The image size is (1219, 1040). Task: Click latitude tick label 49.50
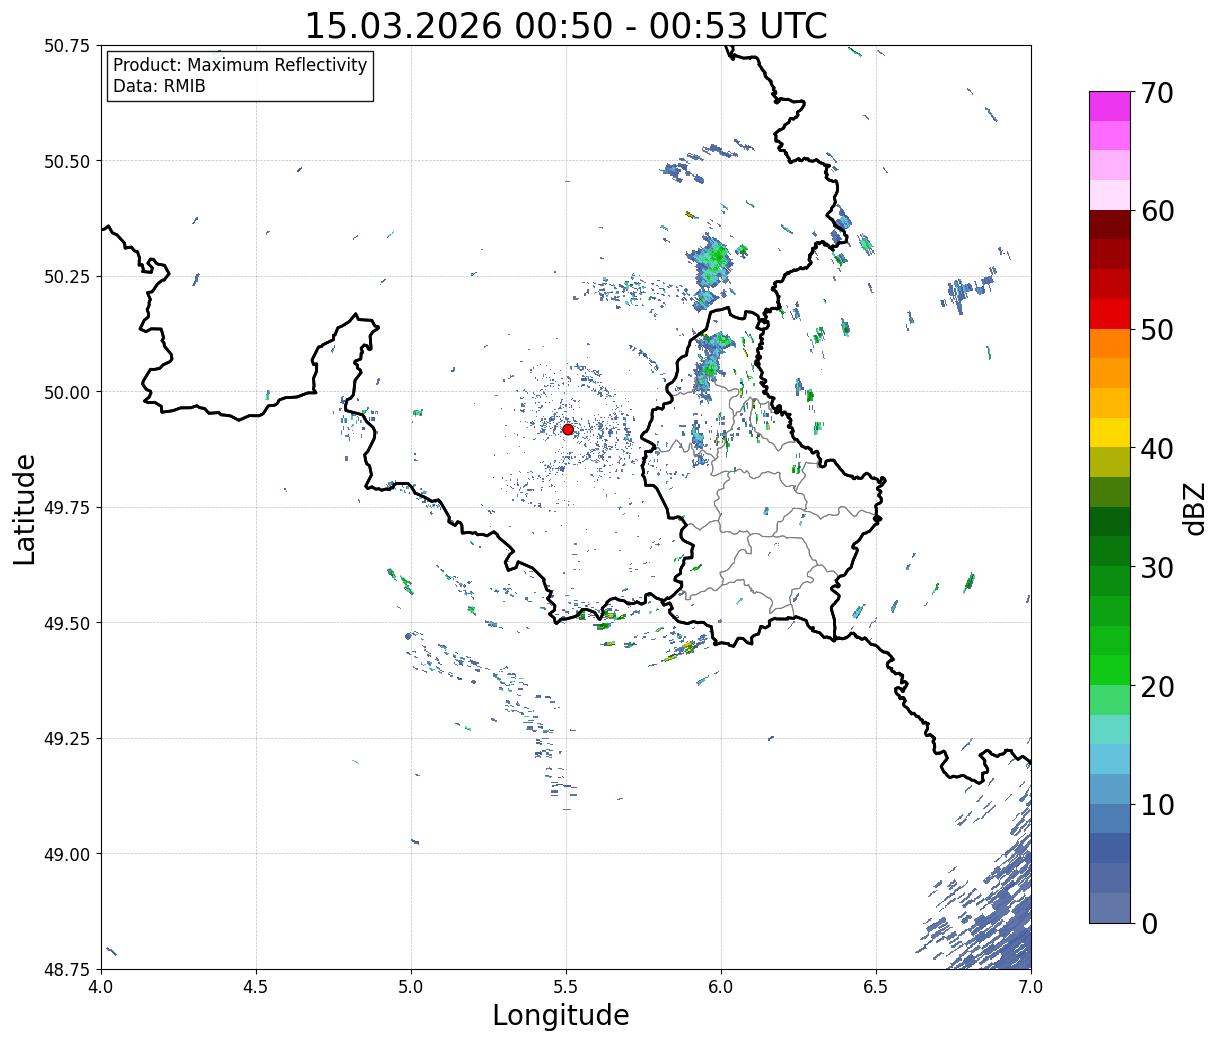[67, 623]
